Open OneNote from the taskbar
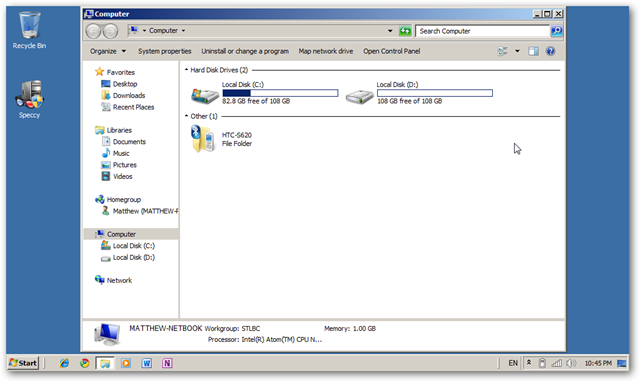 click(x=167, y=363)
